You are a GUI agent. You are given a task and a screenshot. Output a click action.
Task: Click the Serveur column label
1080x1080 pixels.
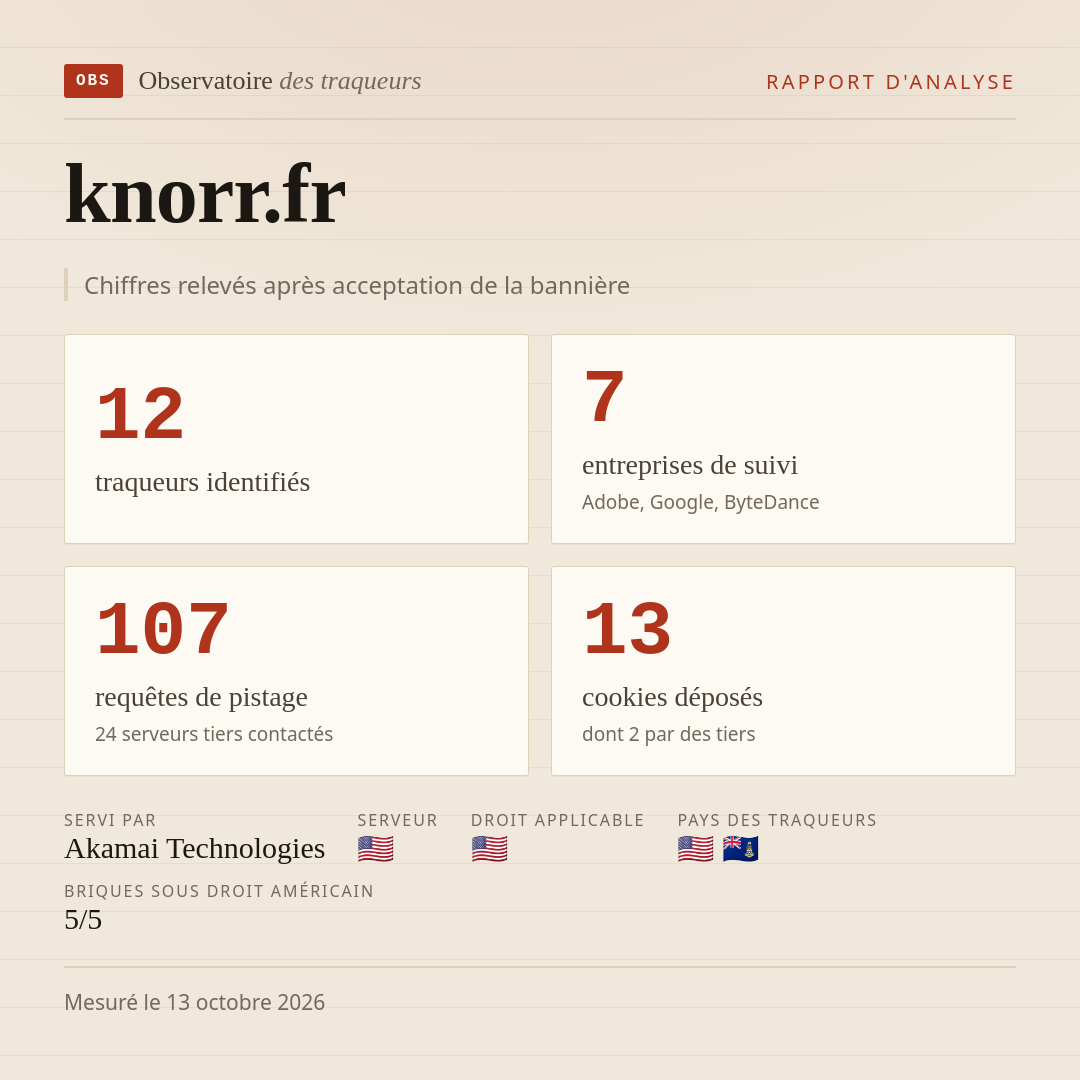(397, 820)
